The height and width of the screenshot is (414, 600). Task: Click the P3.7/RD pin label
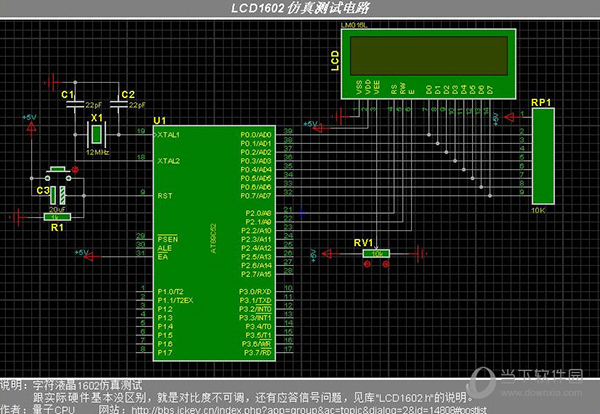258,352
